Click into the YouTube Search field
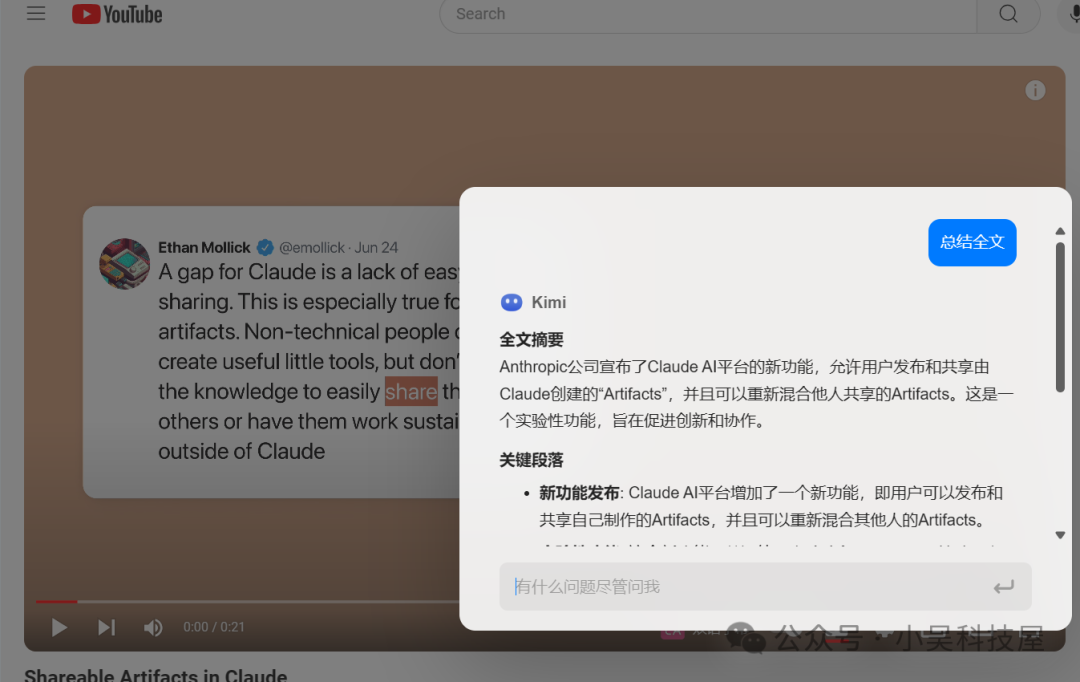Screen dimensions: 1080x682 708,14
